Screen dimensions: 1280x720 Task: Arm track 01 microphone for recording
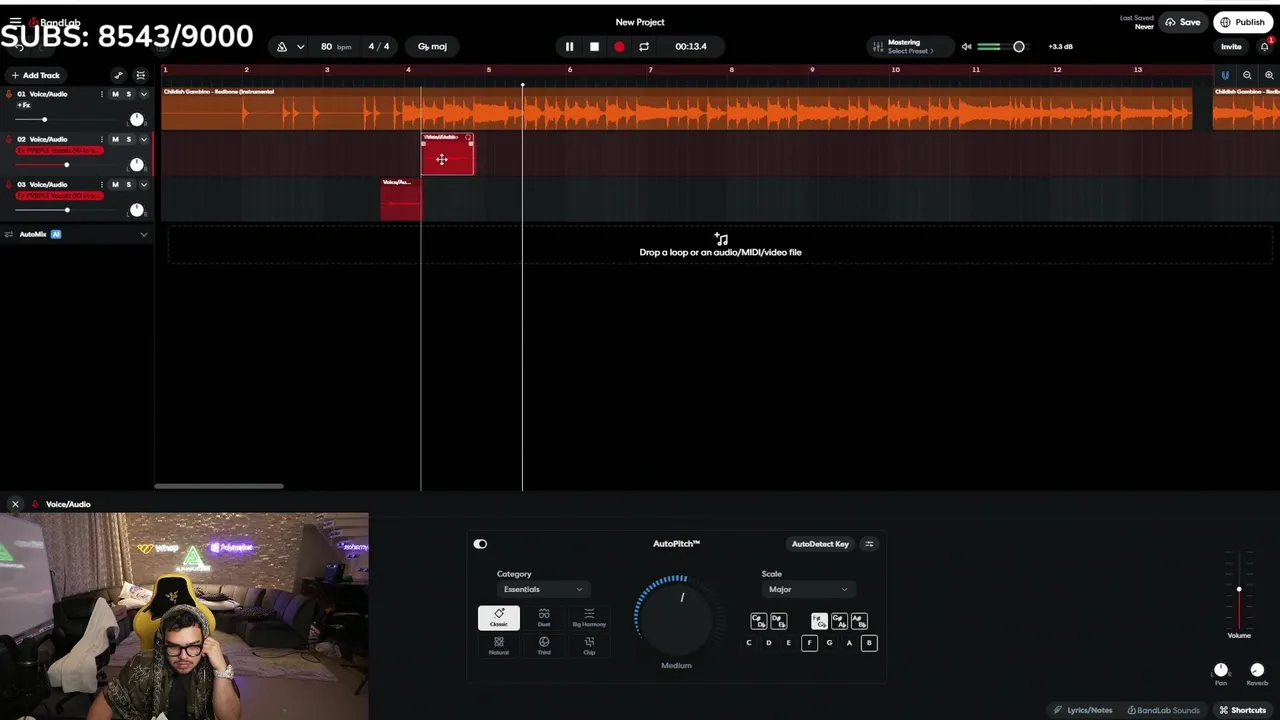click(8, 94)
